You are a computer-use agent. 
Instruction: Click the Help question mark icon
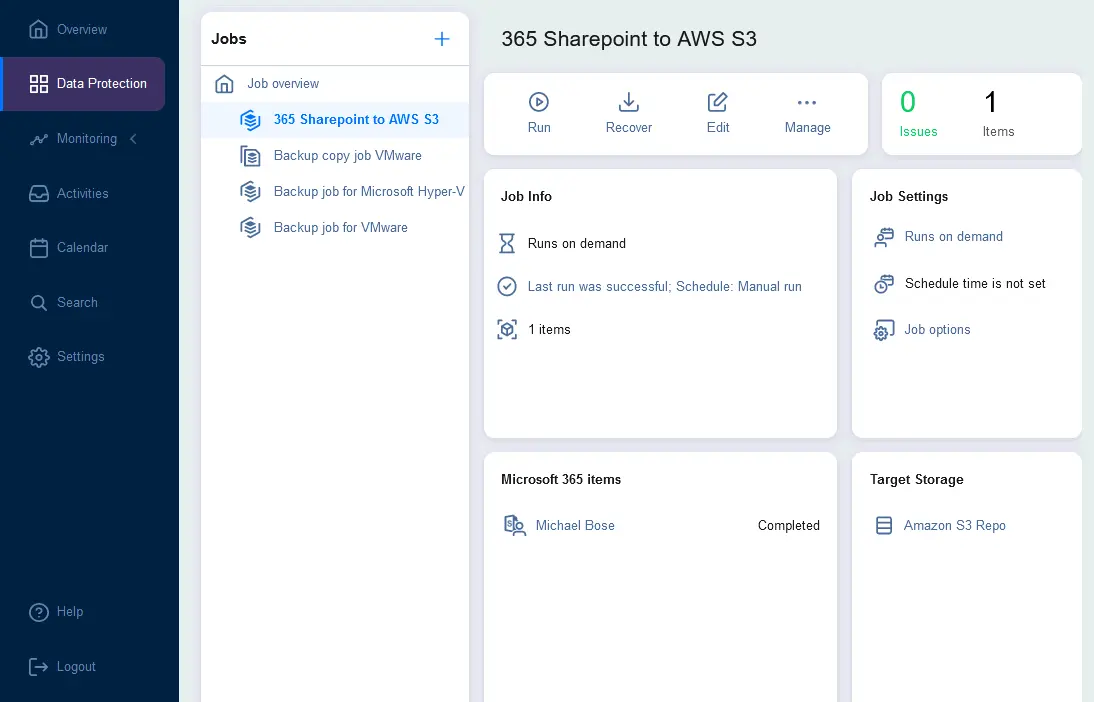[38, 612]
